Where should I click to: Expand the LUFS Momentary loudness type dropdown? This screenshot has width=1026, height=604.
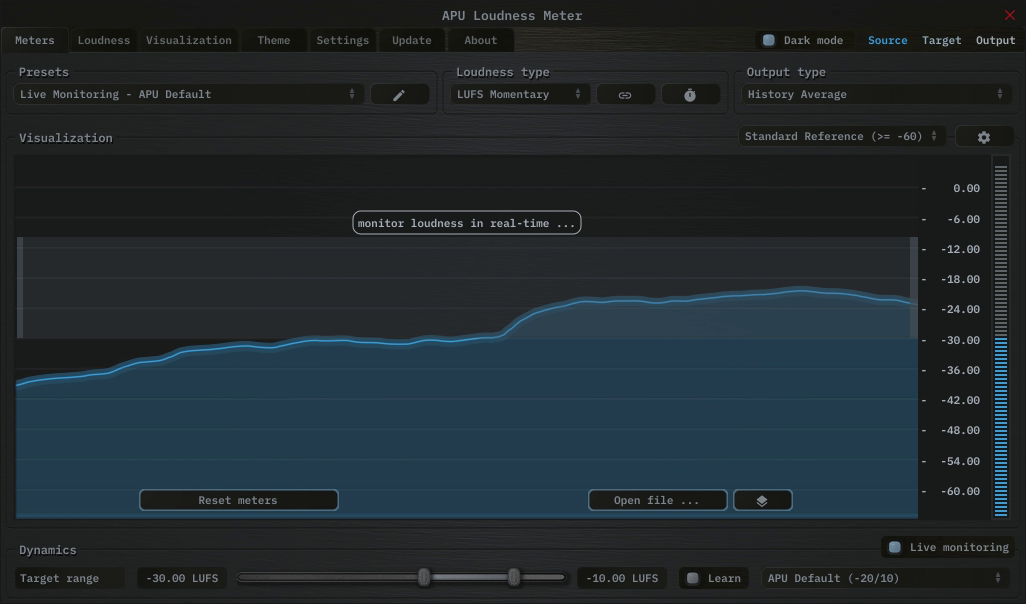pos(518,95)
